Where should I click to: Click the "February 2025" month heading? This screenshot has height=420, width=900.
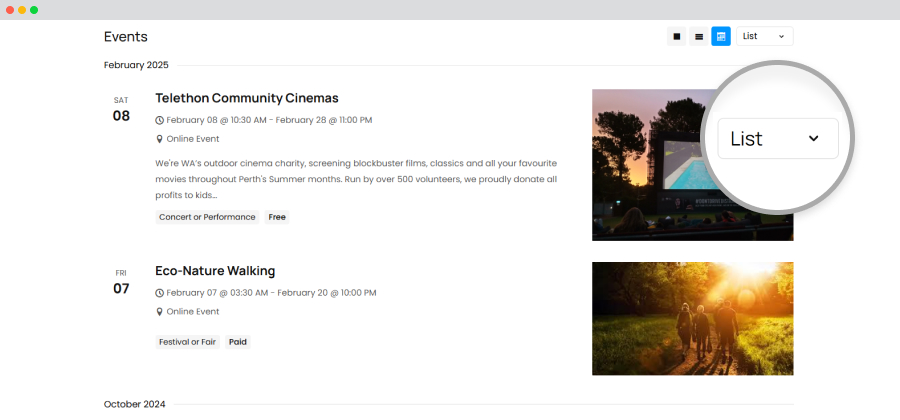(136, 65)
